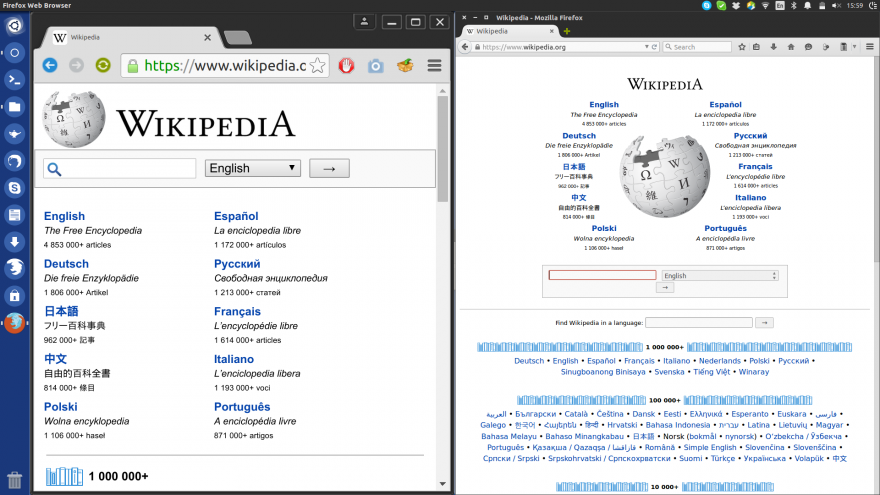Submit search with the arrow button in left browser
Viewport: 880px width, 495px height.
[329, 168]
